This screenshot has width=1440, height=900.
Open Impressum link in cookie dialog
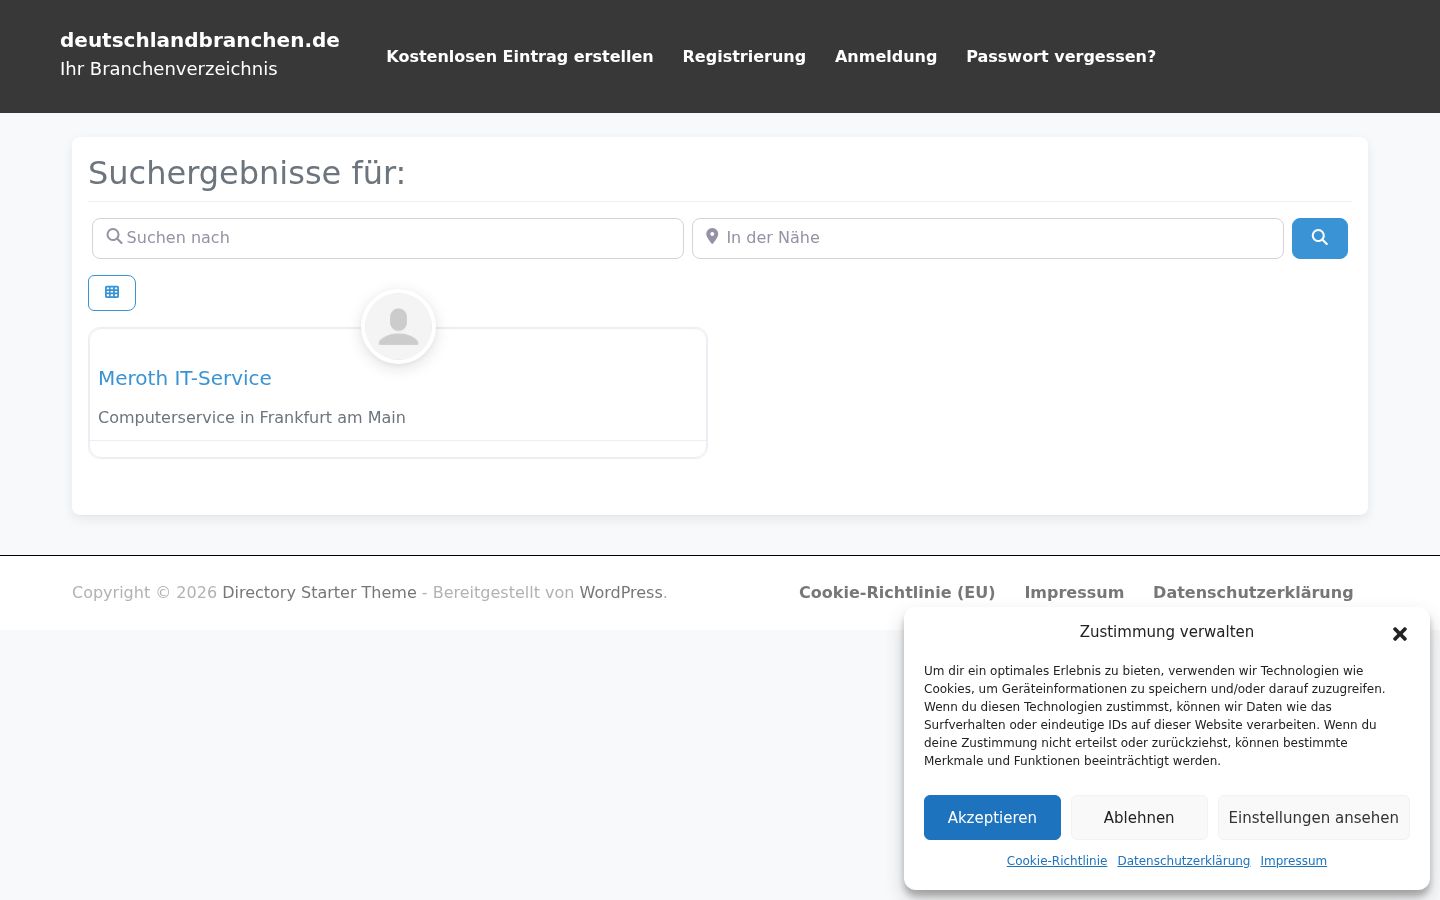pyautogui.click(x=1294, y=861)
